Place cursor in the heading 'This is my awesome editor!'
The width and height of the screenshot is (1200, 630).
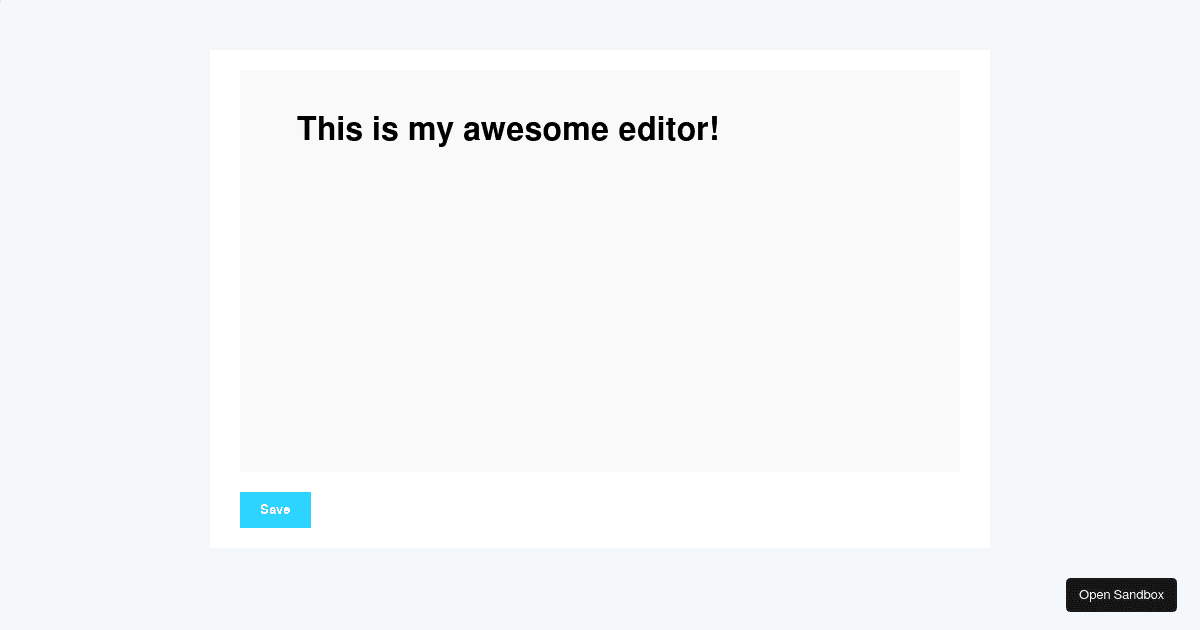click(508, 130)
